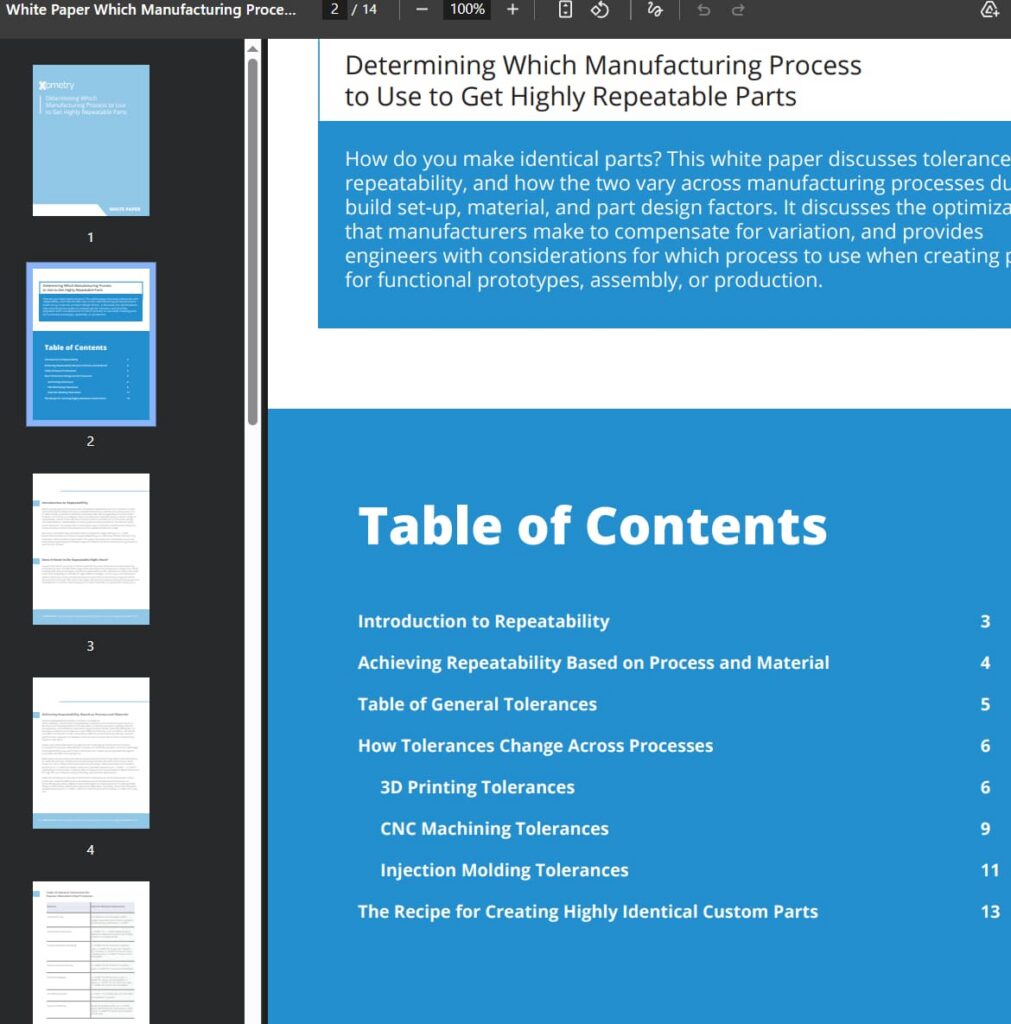Click page number 13 in the contents
This screenshot has height=1024, width=1011.
click(x=990, y=912)
